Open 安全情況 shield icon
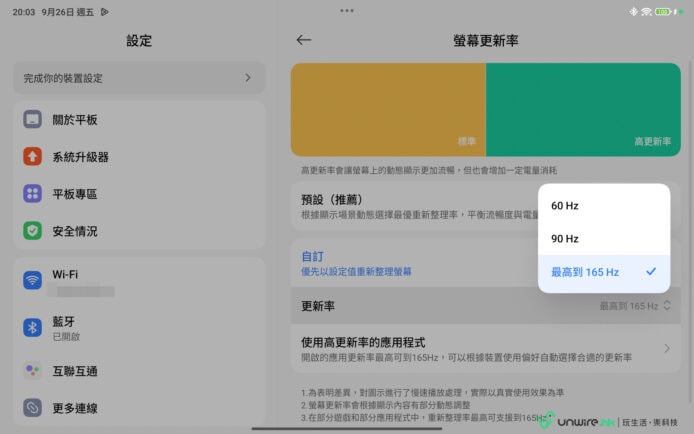694x434 pixels. (x=33, y=231)
